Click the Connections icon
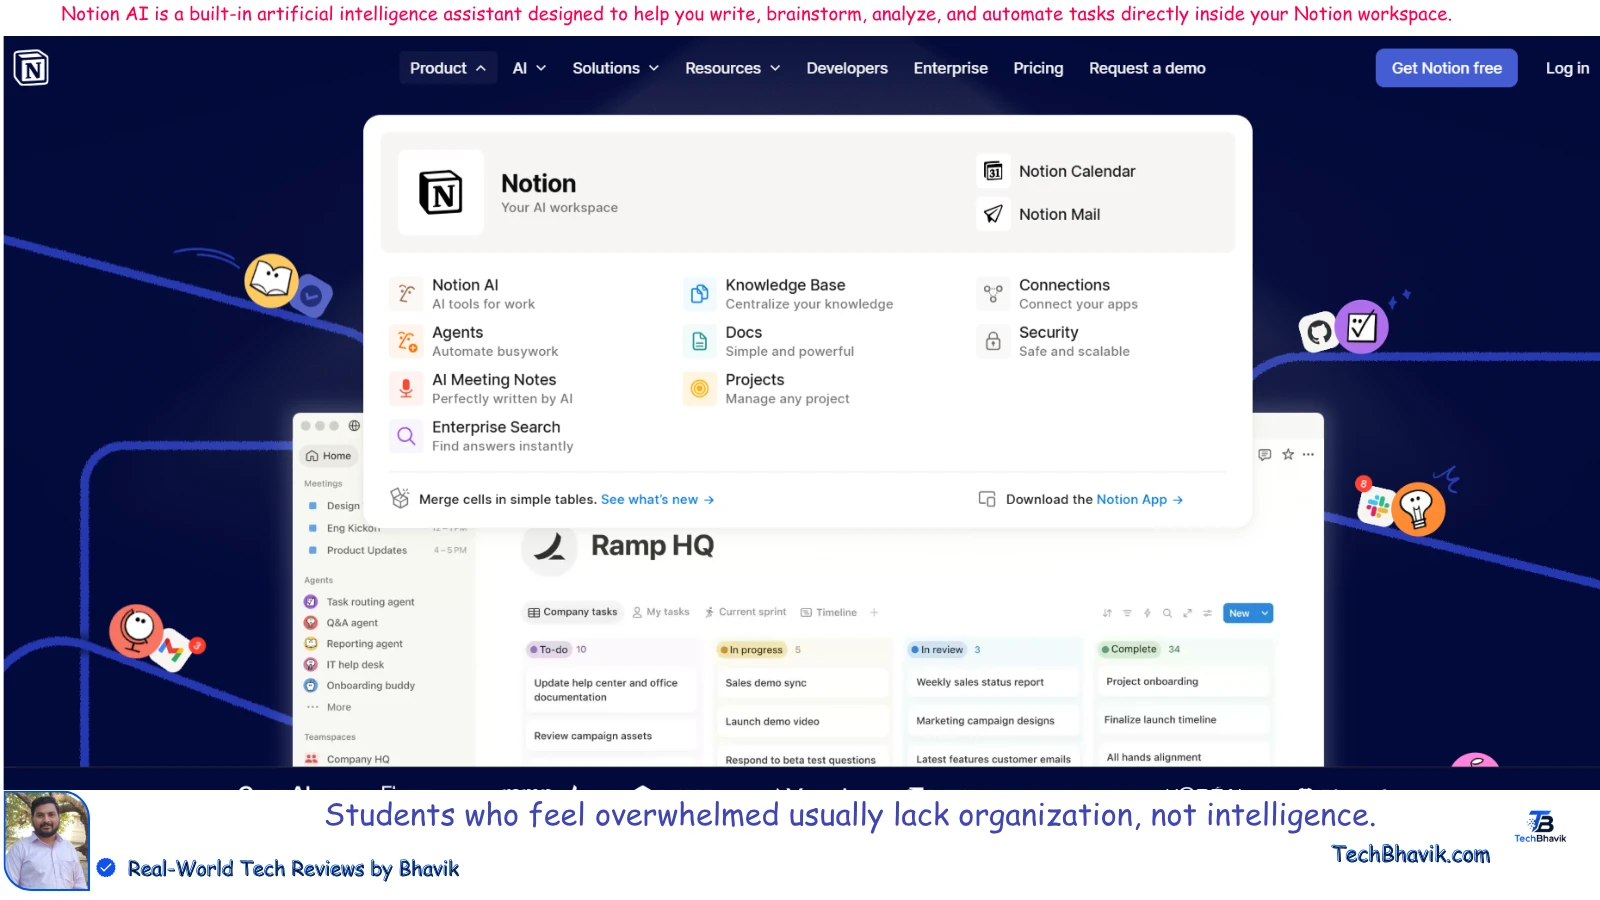 [x=993, y=294]
